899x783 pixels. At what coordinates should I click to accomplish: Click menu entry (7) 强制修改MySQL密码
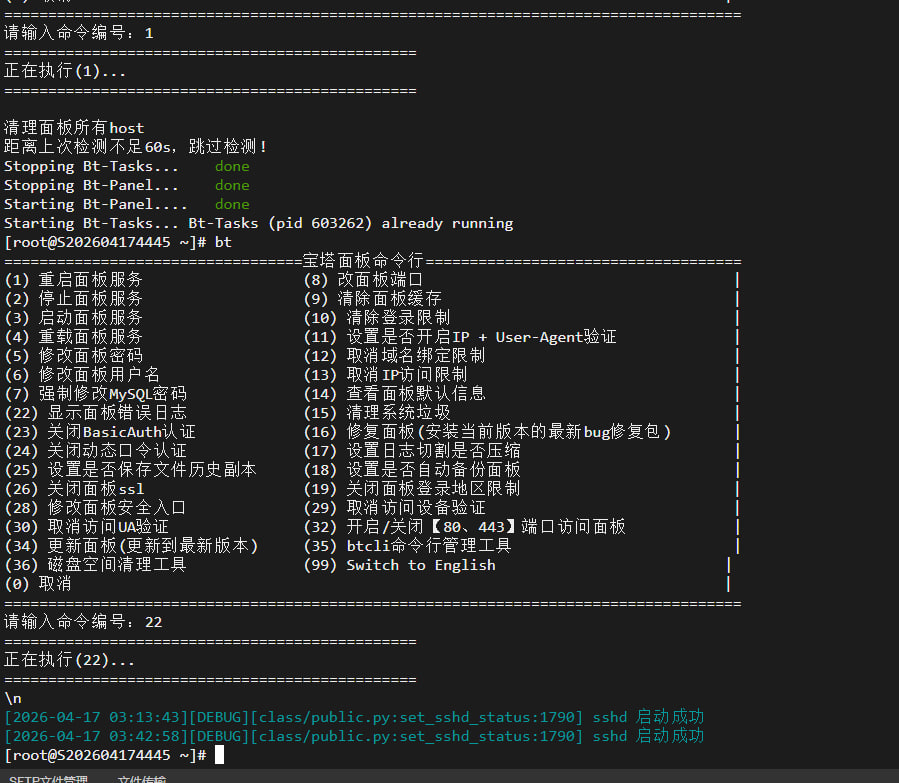[95, 394]
